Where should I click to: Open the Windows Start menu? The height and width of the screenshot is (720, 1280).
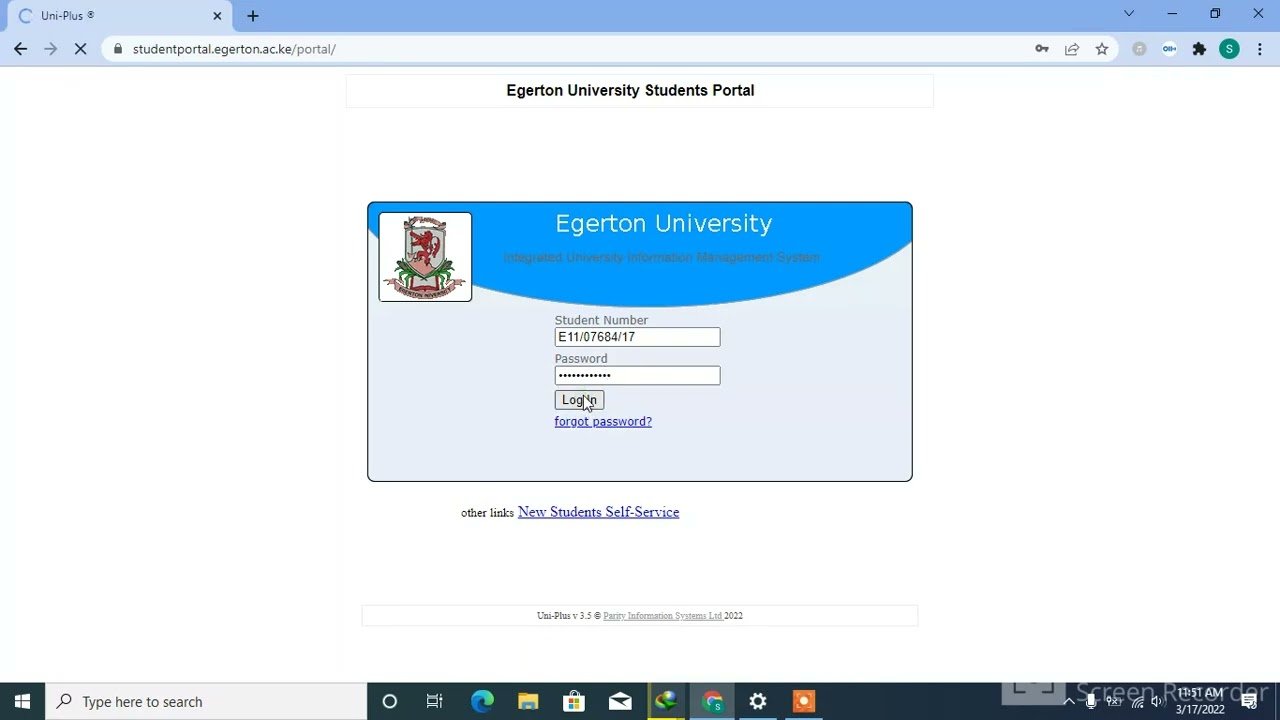(x=21, y=701)
